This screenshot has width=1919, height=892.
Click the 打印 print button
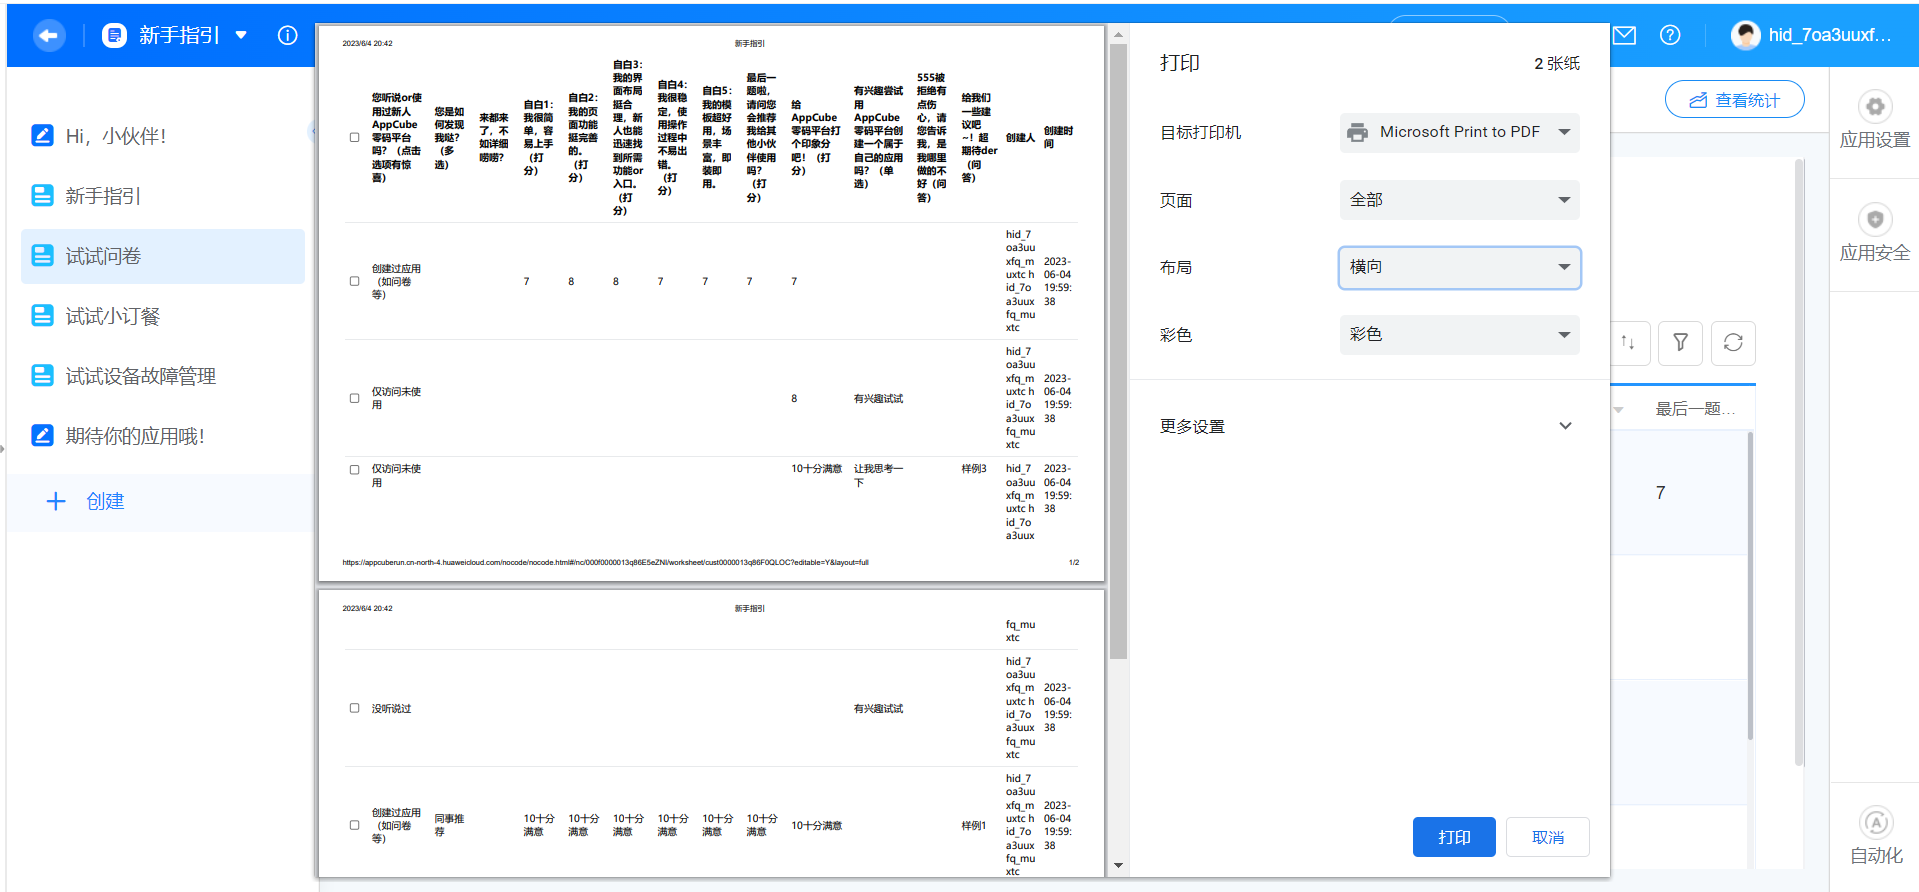point(1454,837)
